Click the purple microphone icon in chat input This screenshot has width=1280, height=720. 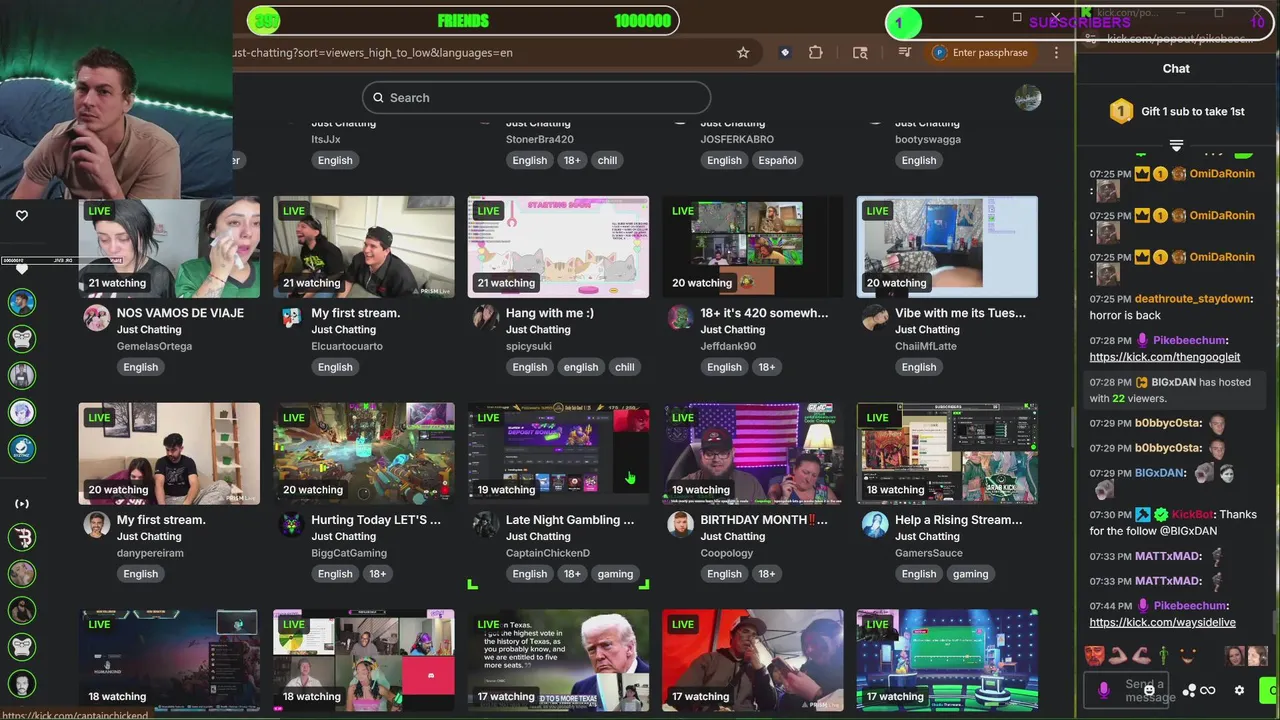click(1104, 690)
